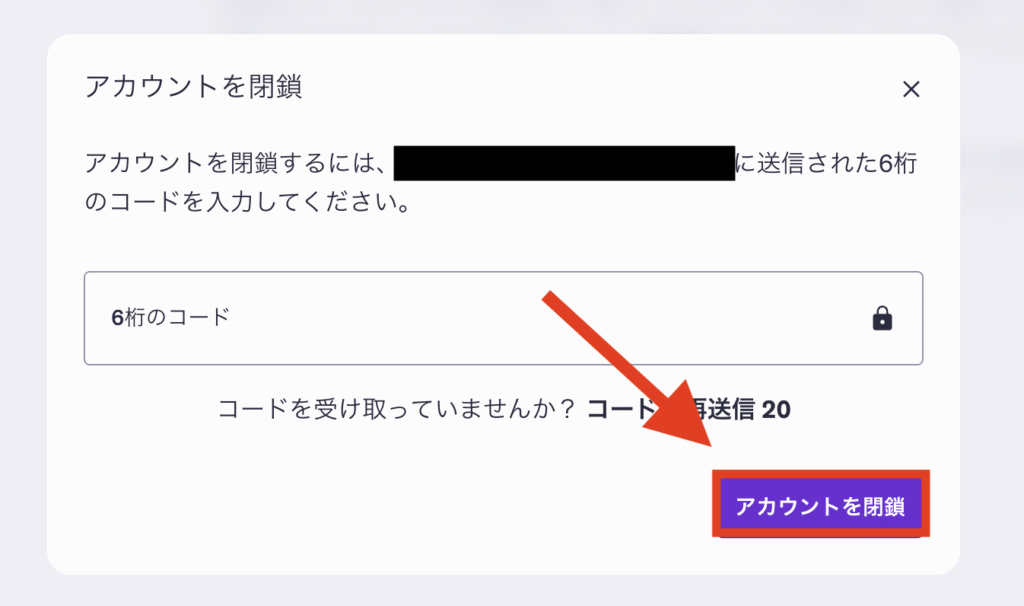Click the red arrow's tail end
Viewport: 1024px width, 606px height.
551,299
